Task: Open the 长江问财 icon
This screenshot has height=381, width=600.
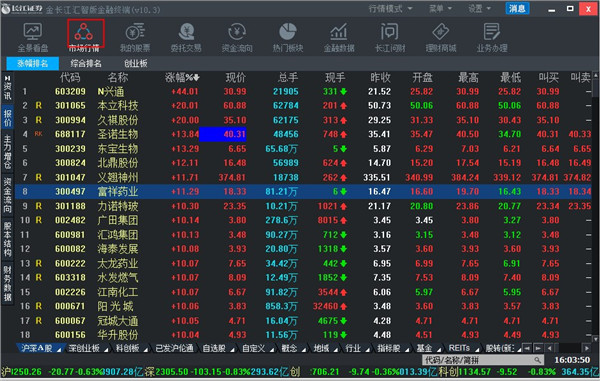Action: click(390, 37)
